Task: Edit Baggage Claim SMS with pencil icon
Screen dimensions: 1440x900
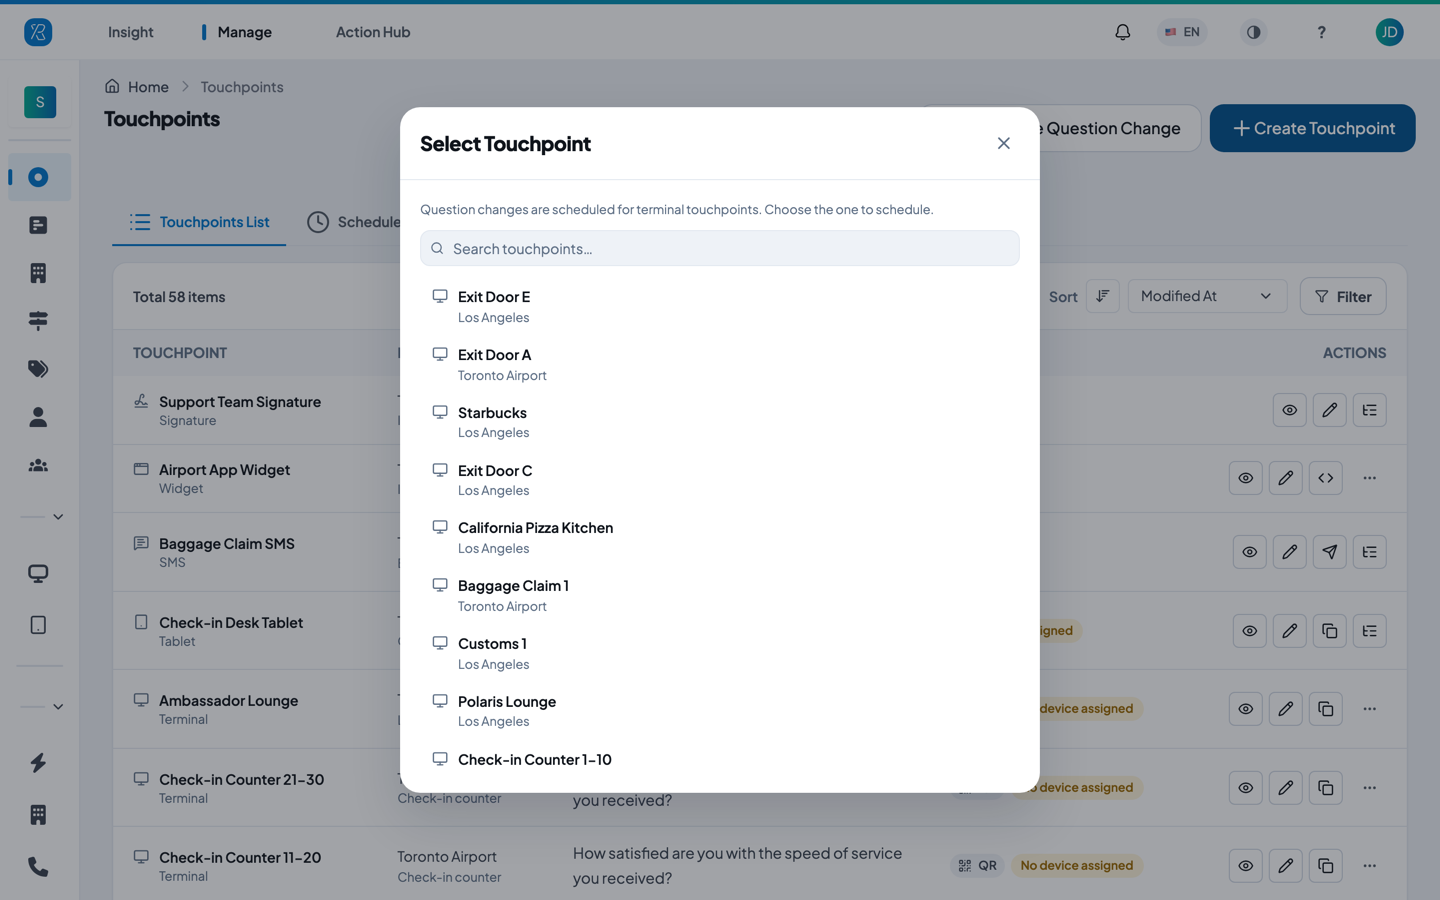Action: [1289, 552]
